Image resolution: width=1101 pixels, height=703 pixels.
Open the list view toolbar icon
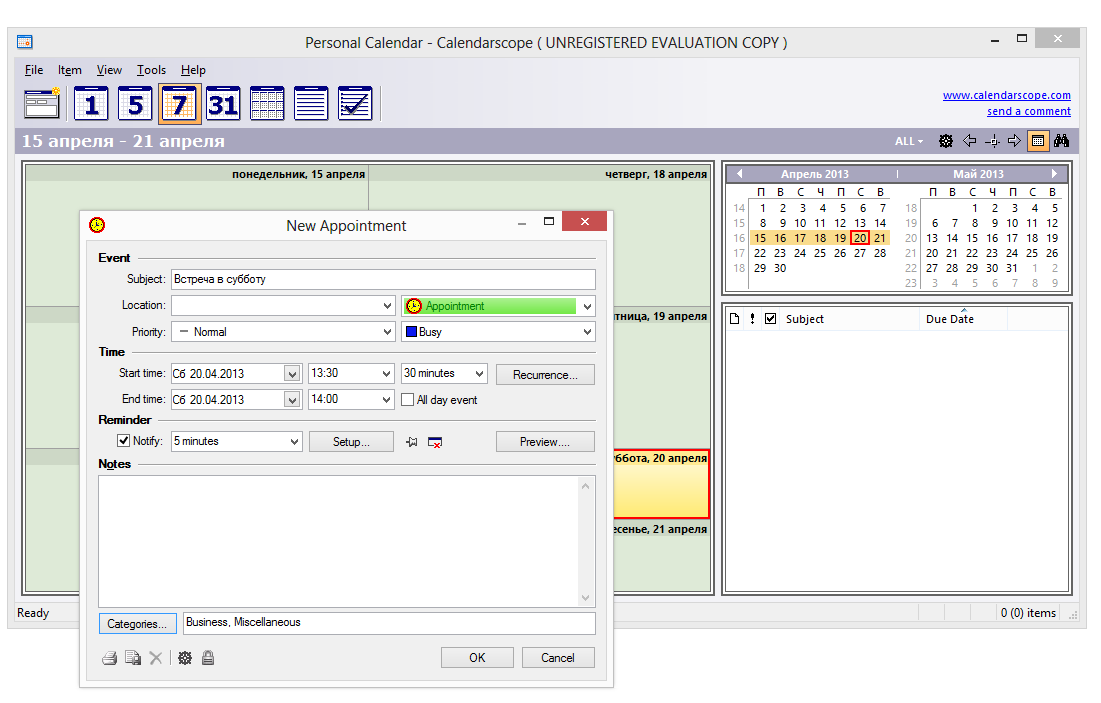(x=310, y=103)
